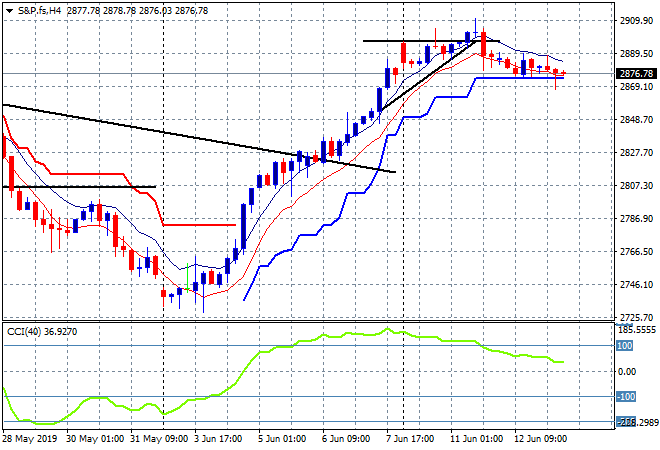
Task: Click the 30 May 01:00 time label
Action: (95, 439)
